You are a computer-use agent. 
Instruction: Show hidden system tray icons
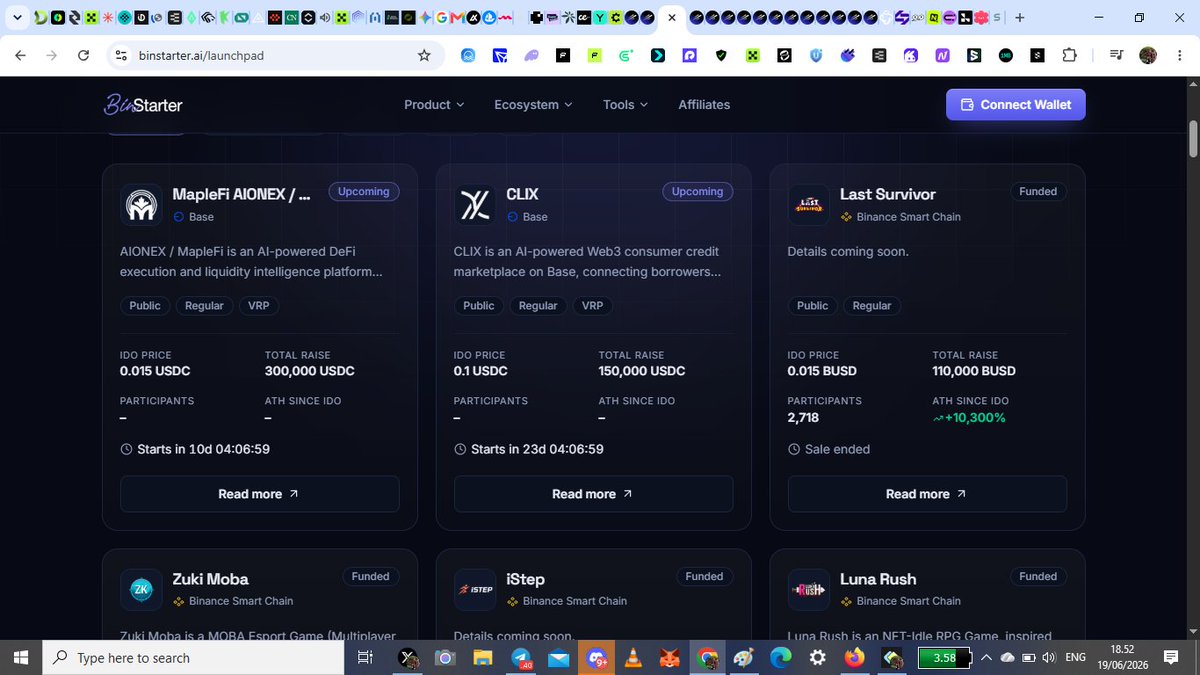point(987,658)
